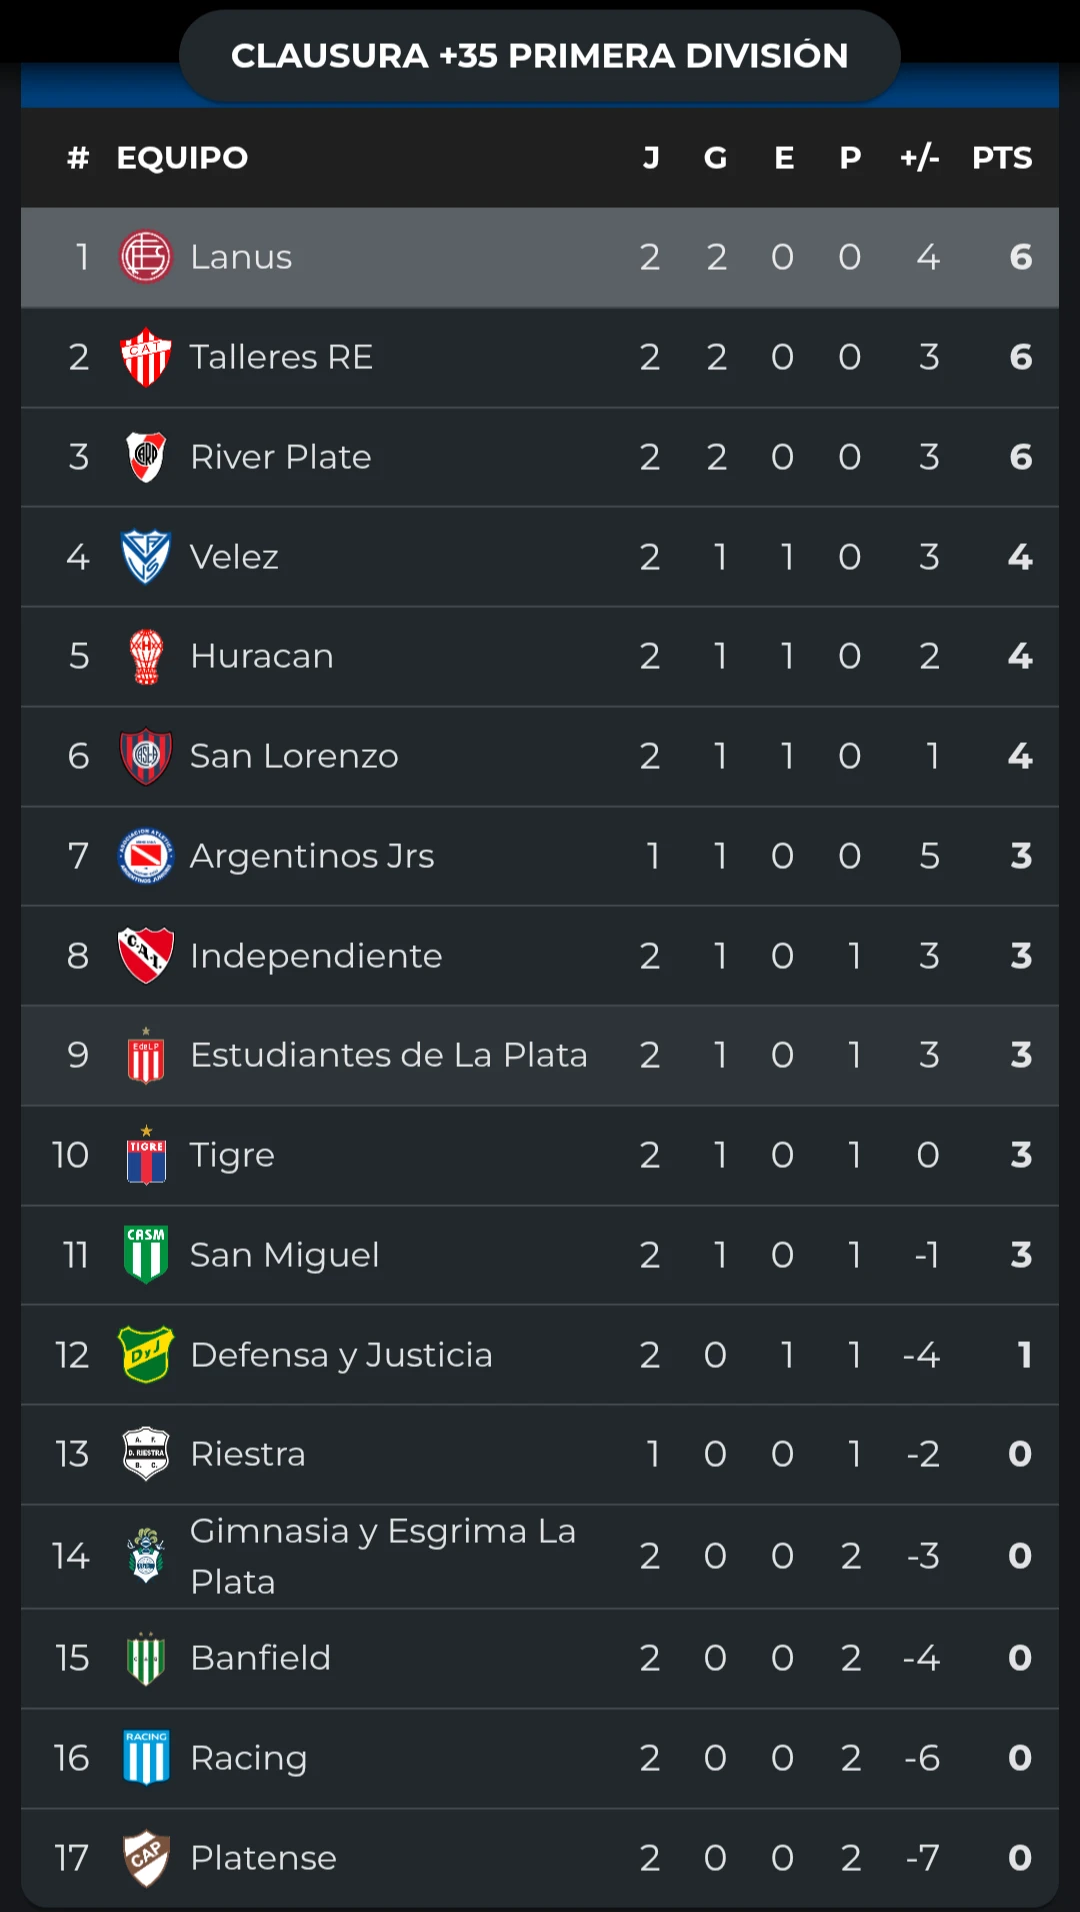The image size is (1080, 1912).
Task: Tap the Defensa y Justicia crest
Action: pos(146,1354)
